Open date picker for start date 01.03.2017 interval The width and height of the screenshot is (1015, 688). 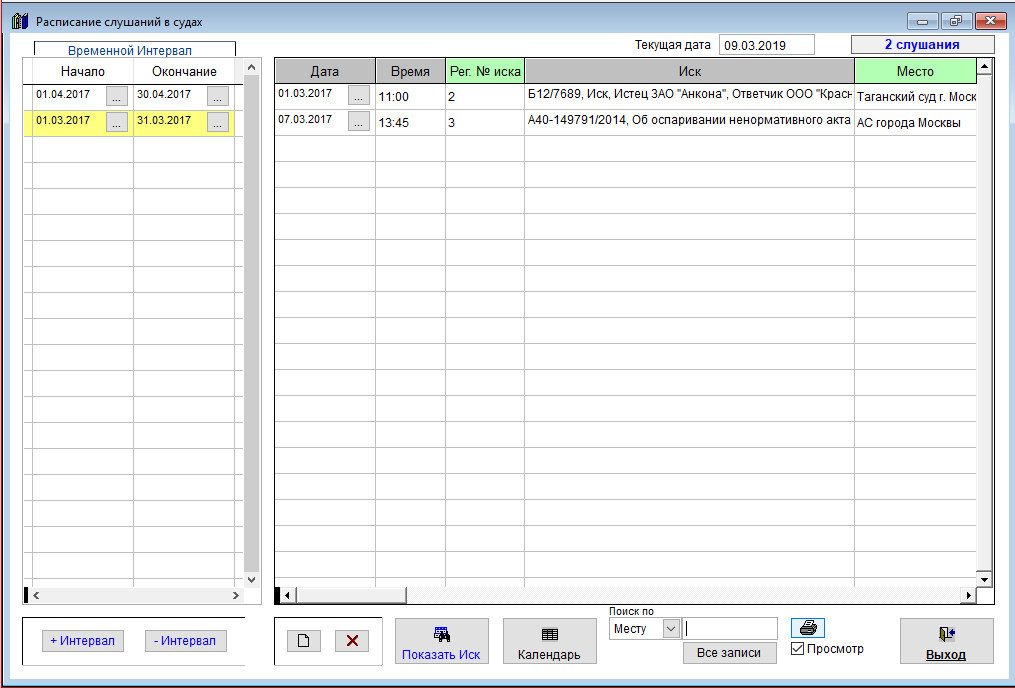pyautogui.click(x=117, y=122)
